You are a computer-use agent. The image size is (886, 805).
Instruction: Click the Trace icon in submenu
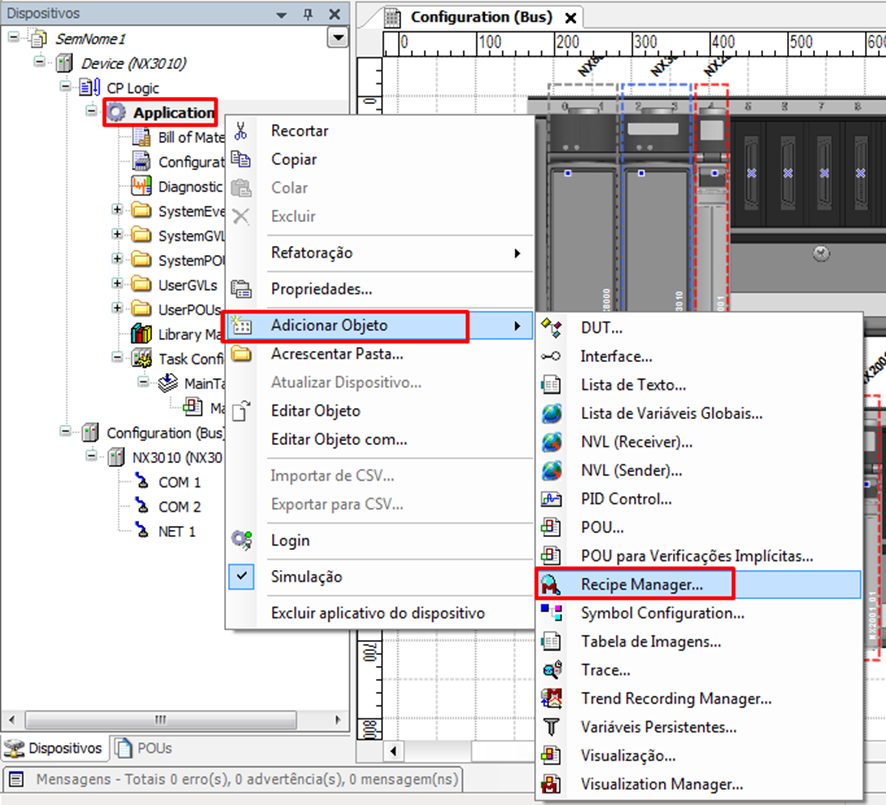pyautogui.click(x=551, y=670)
